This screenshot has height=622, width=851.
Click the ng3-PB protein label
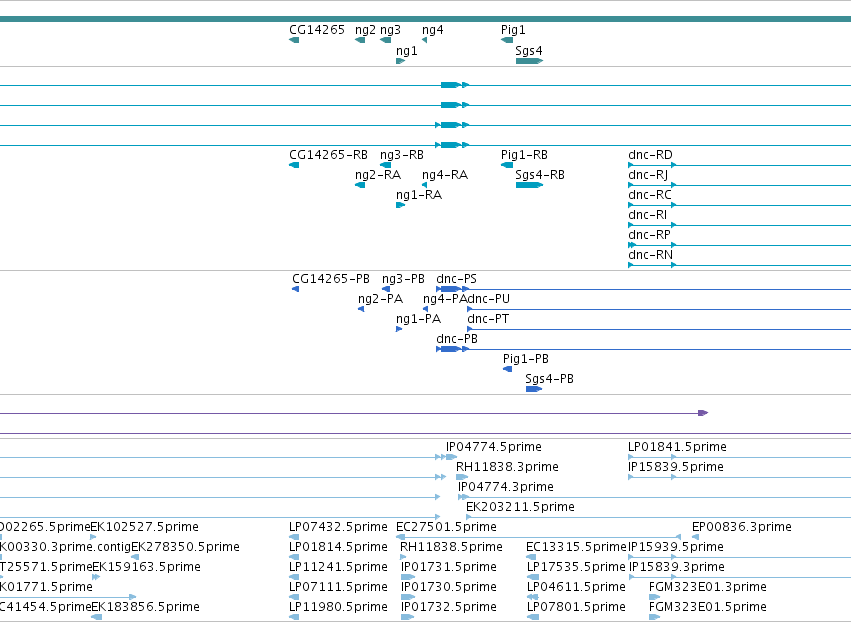tap(403, 279)
